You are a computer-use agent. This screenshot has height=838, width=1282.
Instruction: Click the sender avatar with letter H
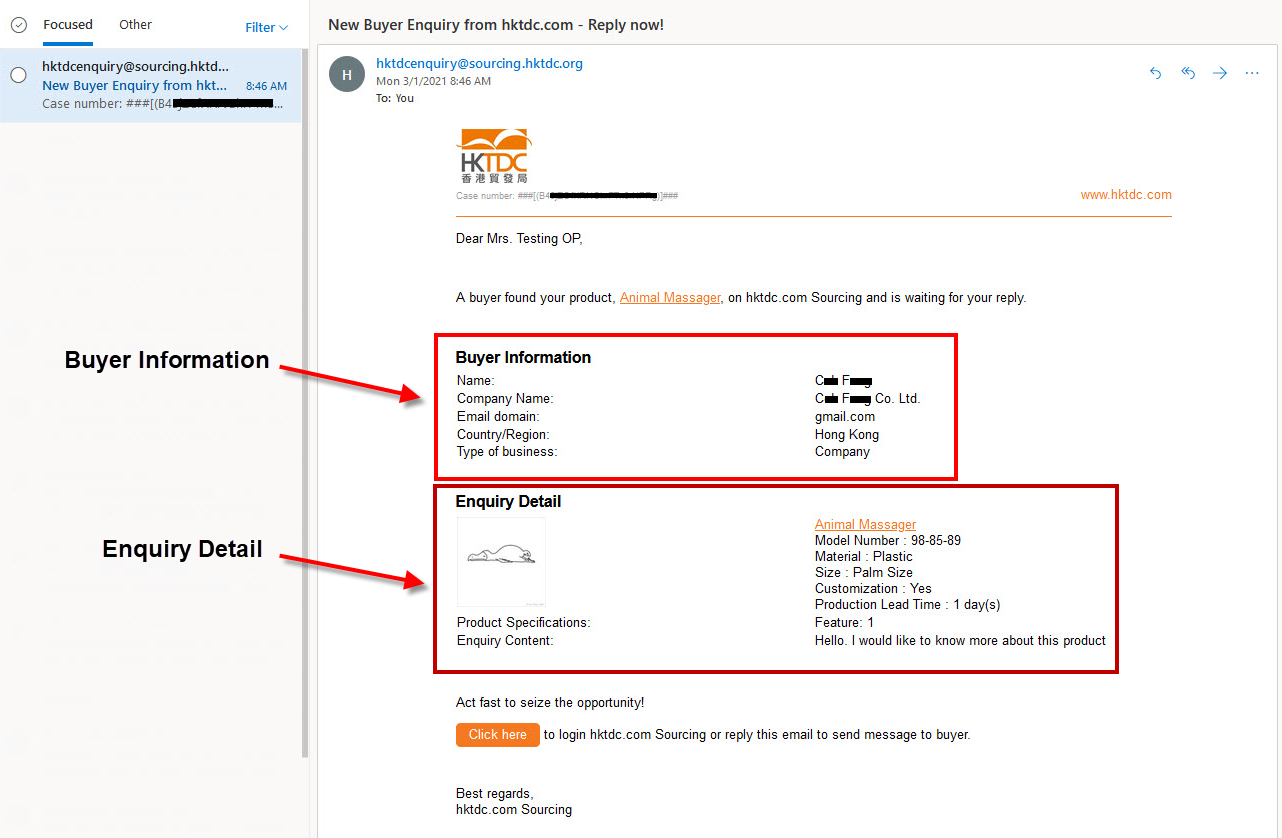(x=347, y=74)
